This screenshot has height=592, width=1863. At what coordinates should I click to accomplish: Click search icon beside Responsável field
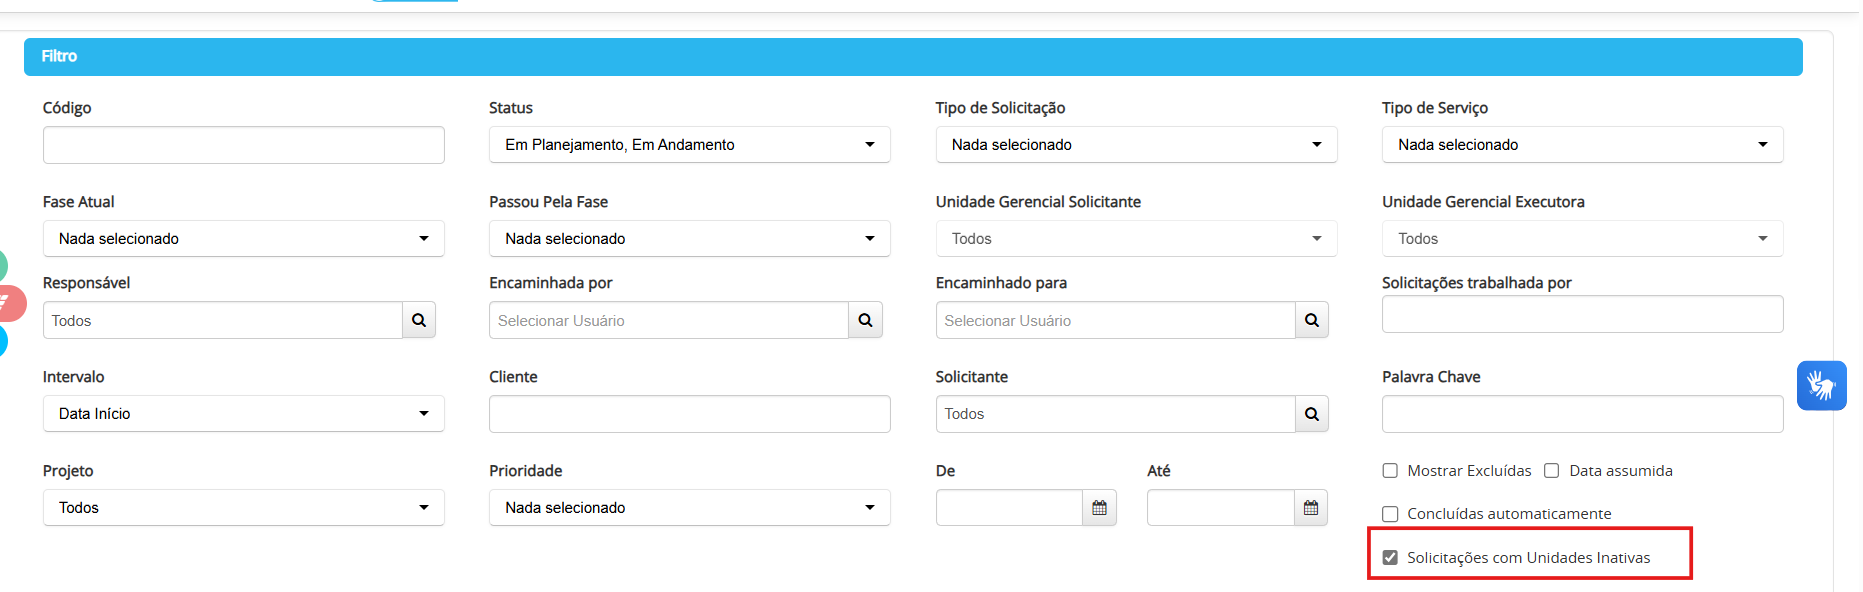(x=419, y=320)
